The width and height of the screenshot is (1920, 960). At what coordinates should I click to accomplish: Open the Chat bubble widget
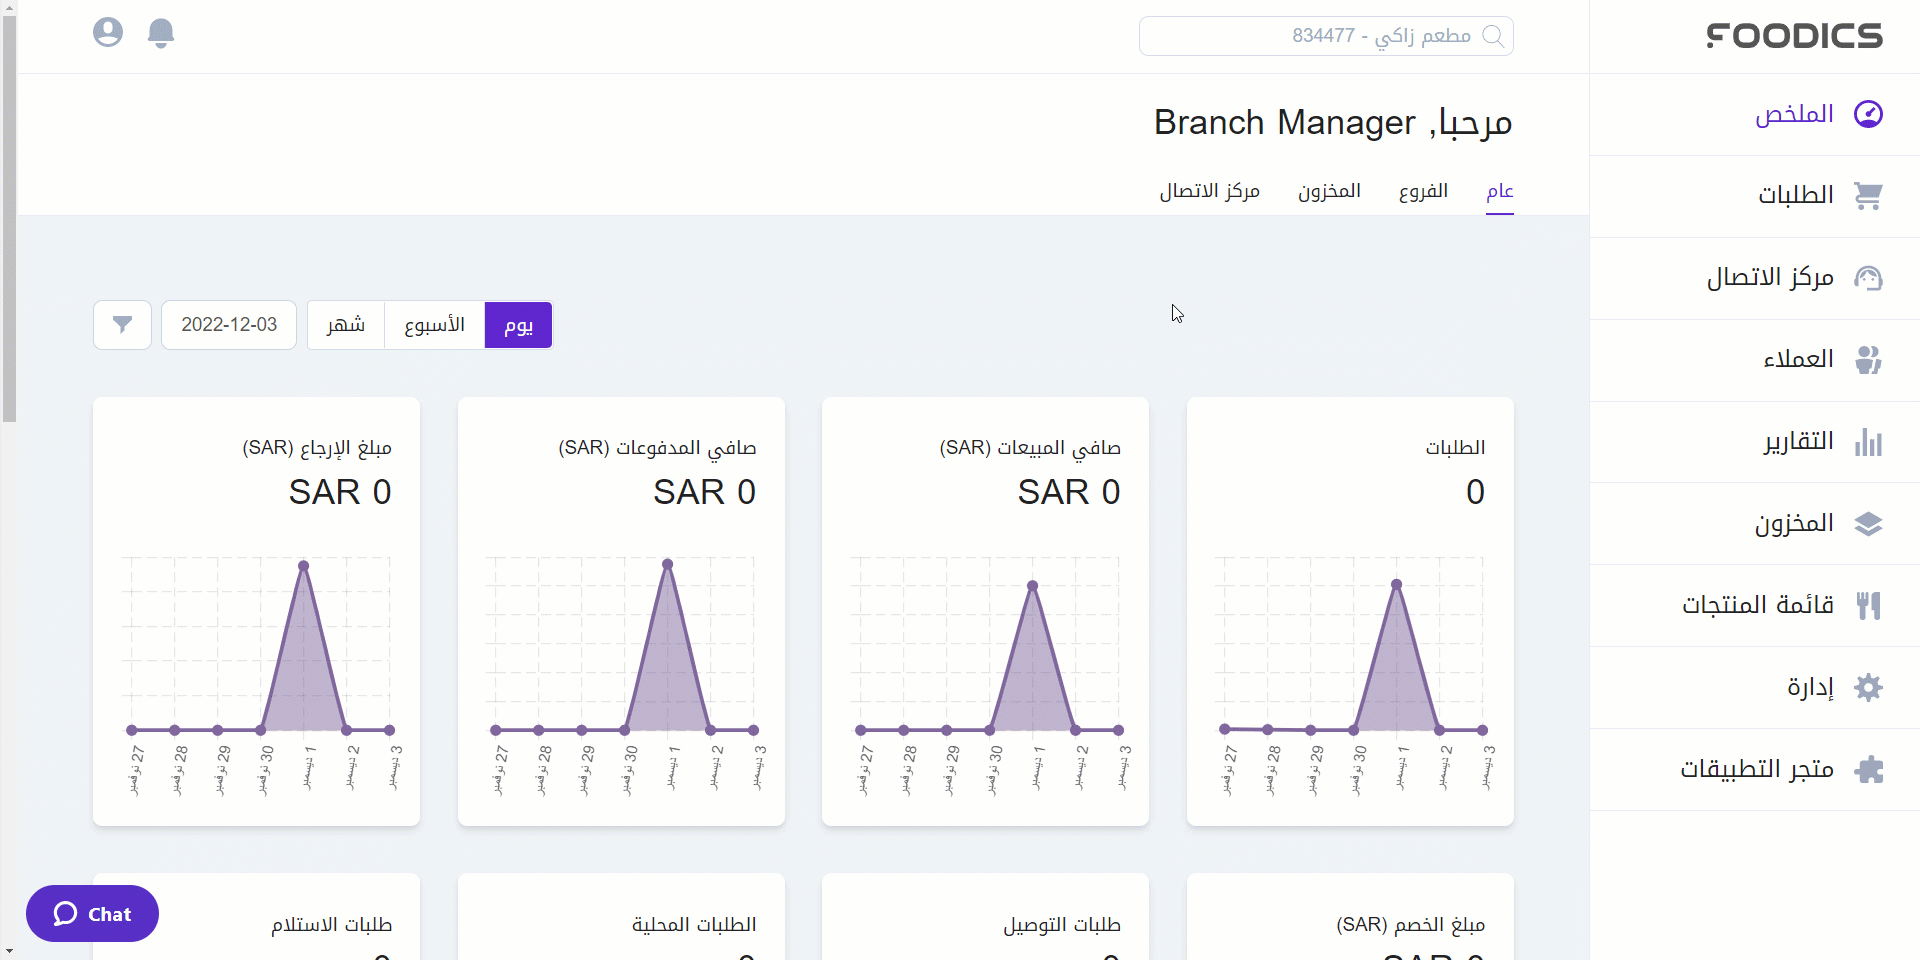[92, 913]
